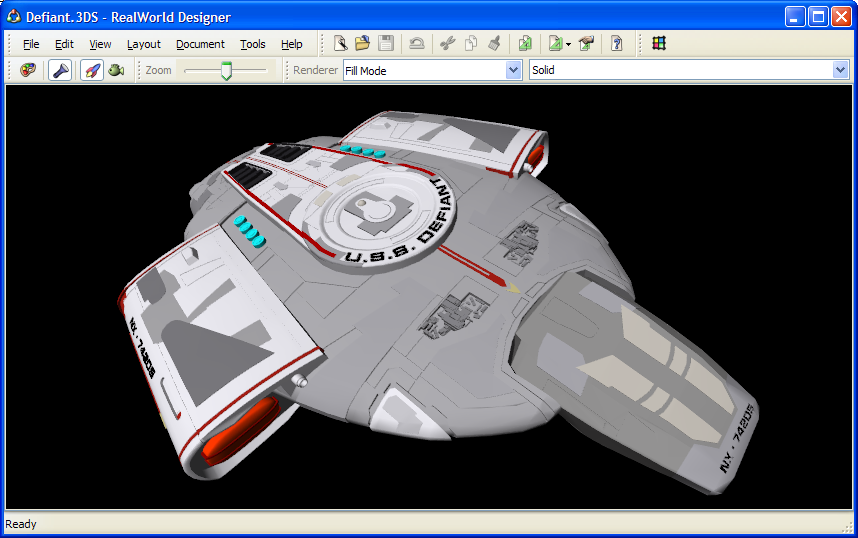This screenshot has width=858, height=538.
Task: Click the Zoom slider handle
Action: [226, 71]
